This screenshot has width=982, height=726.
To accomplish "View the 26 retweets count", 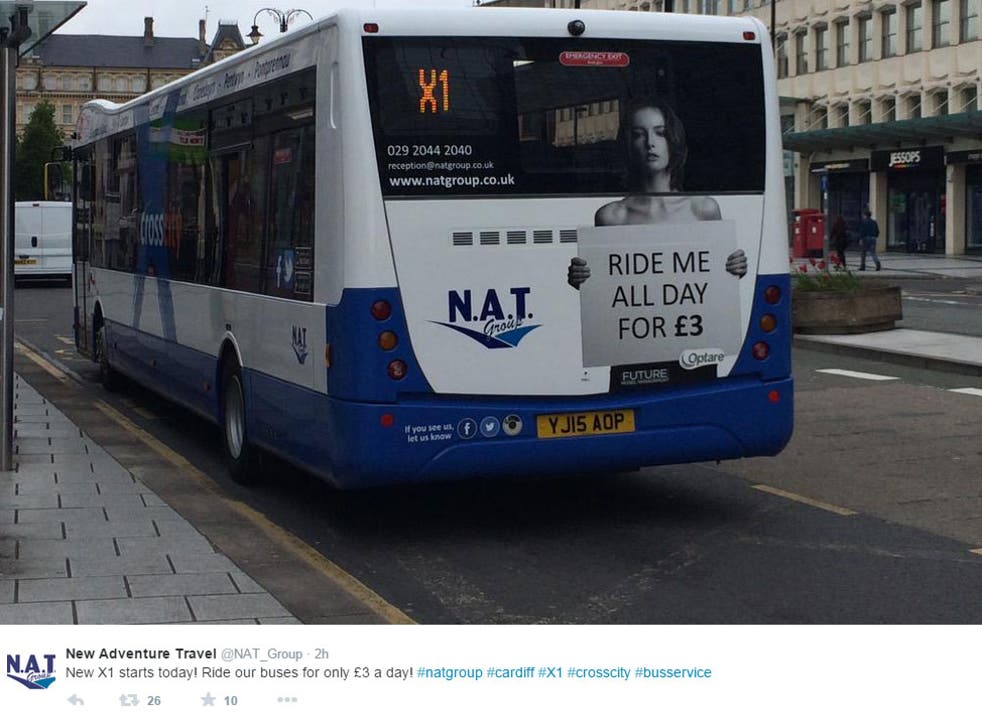I will [x=154, y=701].
